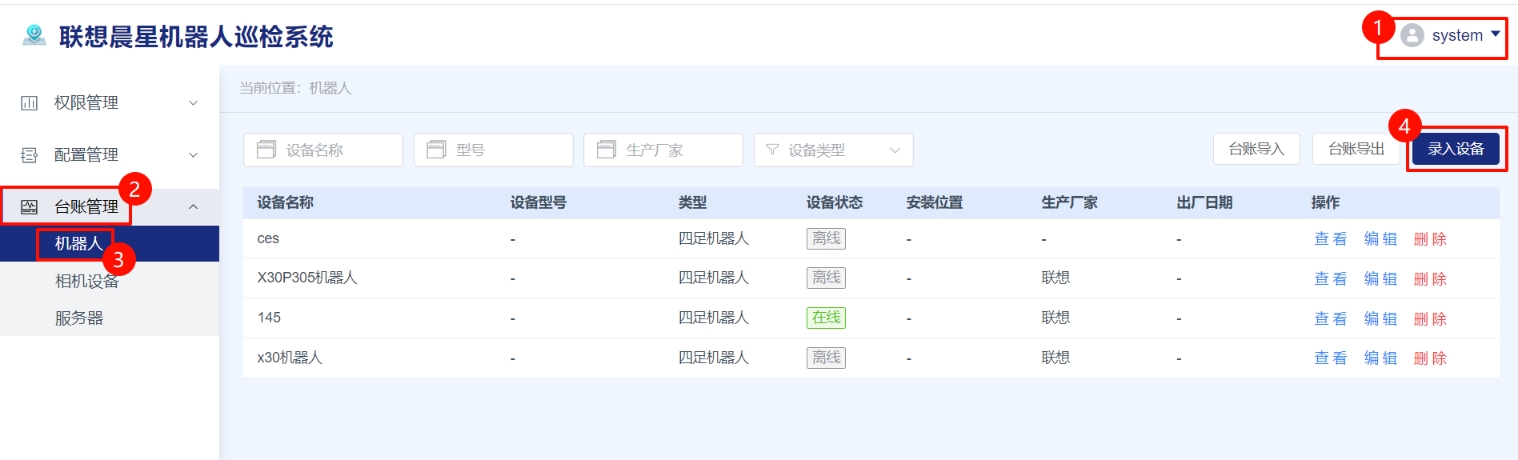
Task: Click the filter icon in 设备类型 box
Action: (772, 150)
